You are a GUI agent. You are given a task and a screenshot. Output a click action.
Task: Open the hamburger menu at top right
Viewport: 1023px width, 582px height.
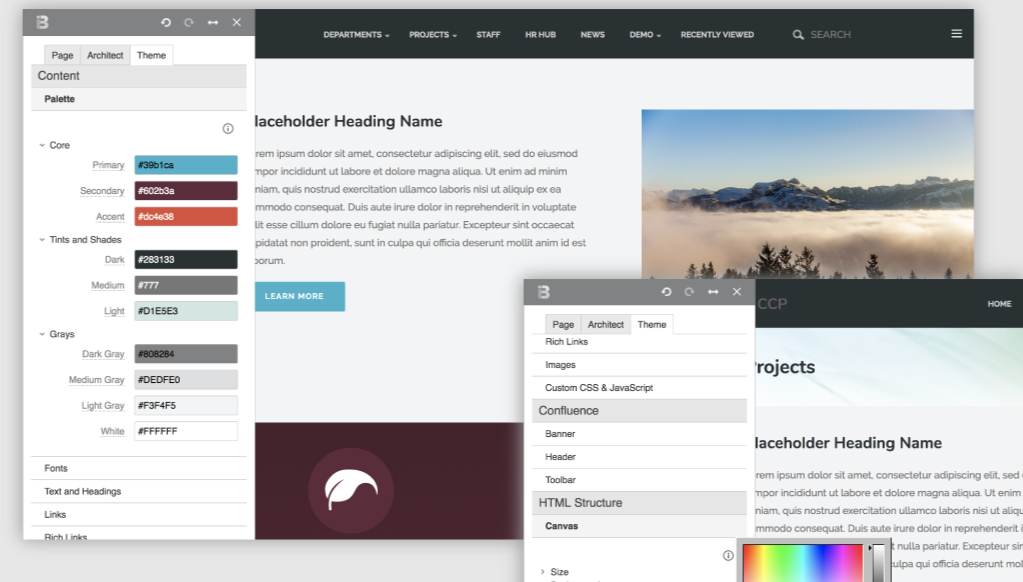(956, 32)
